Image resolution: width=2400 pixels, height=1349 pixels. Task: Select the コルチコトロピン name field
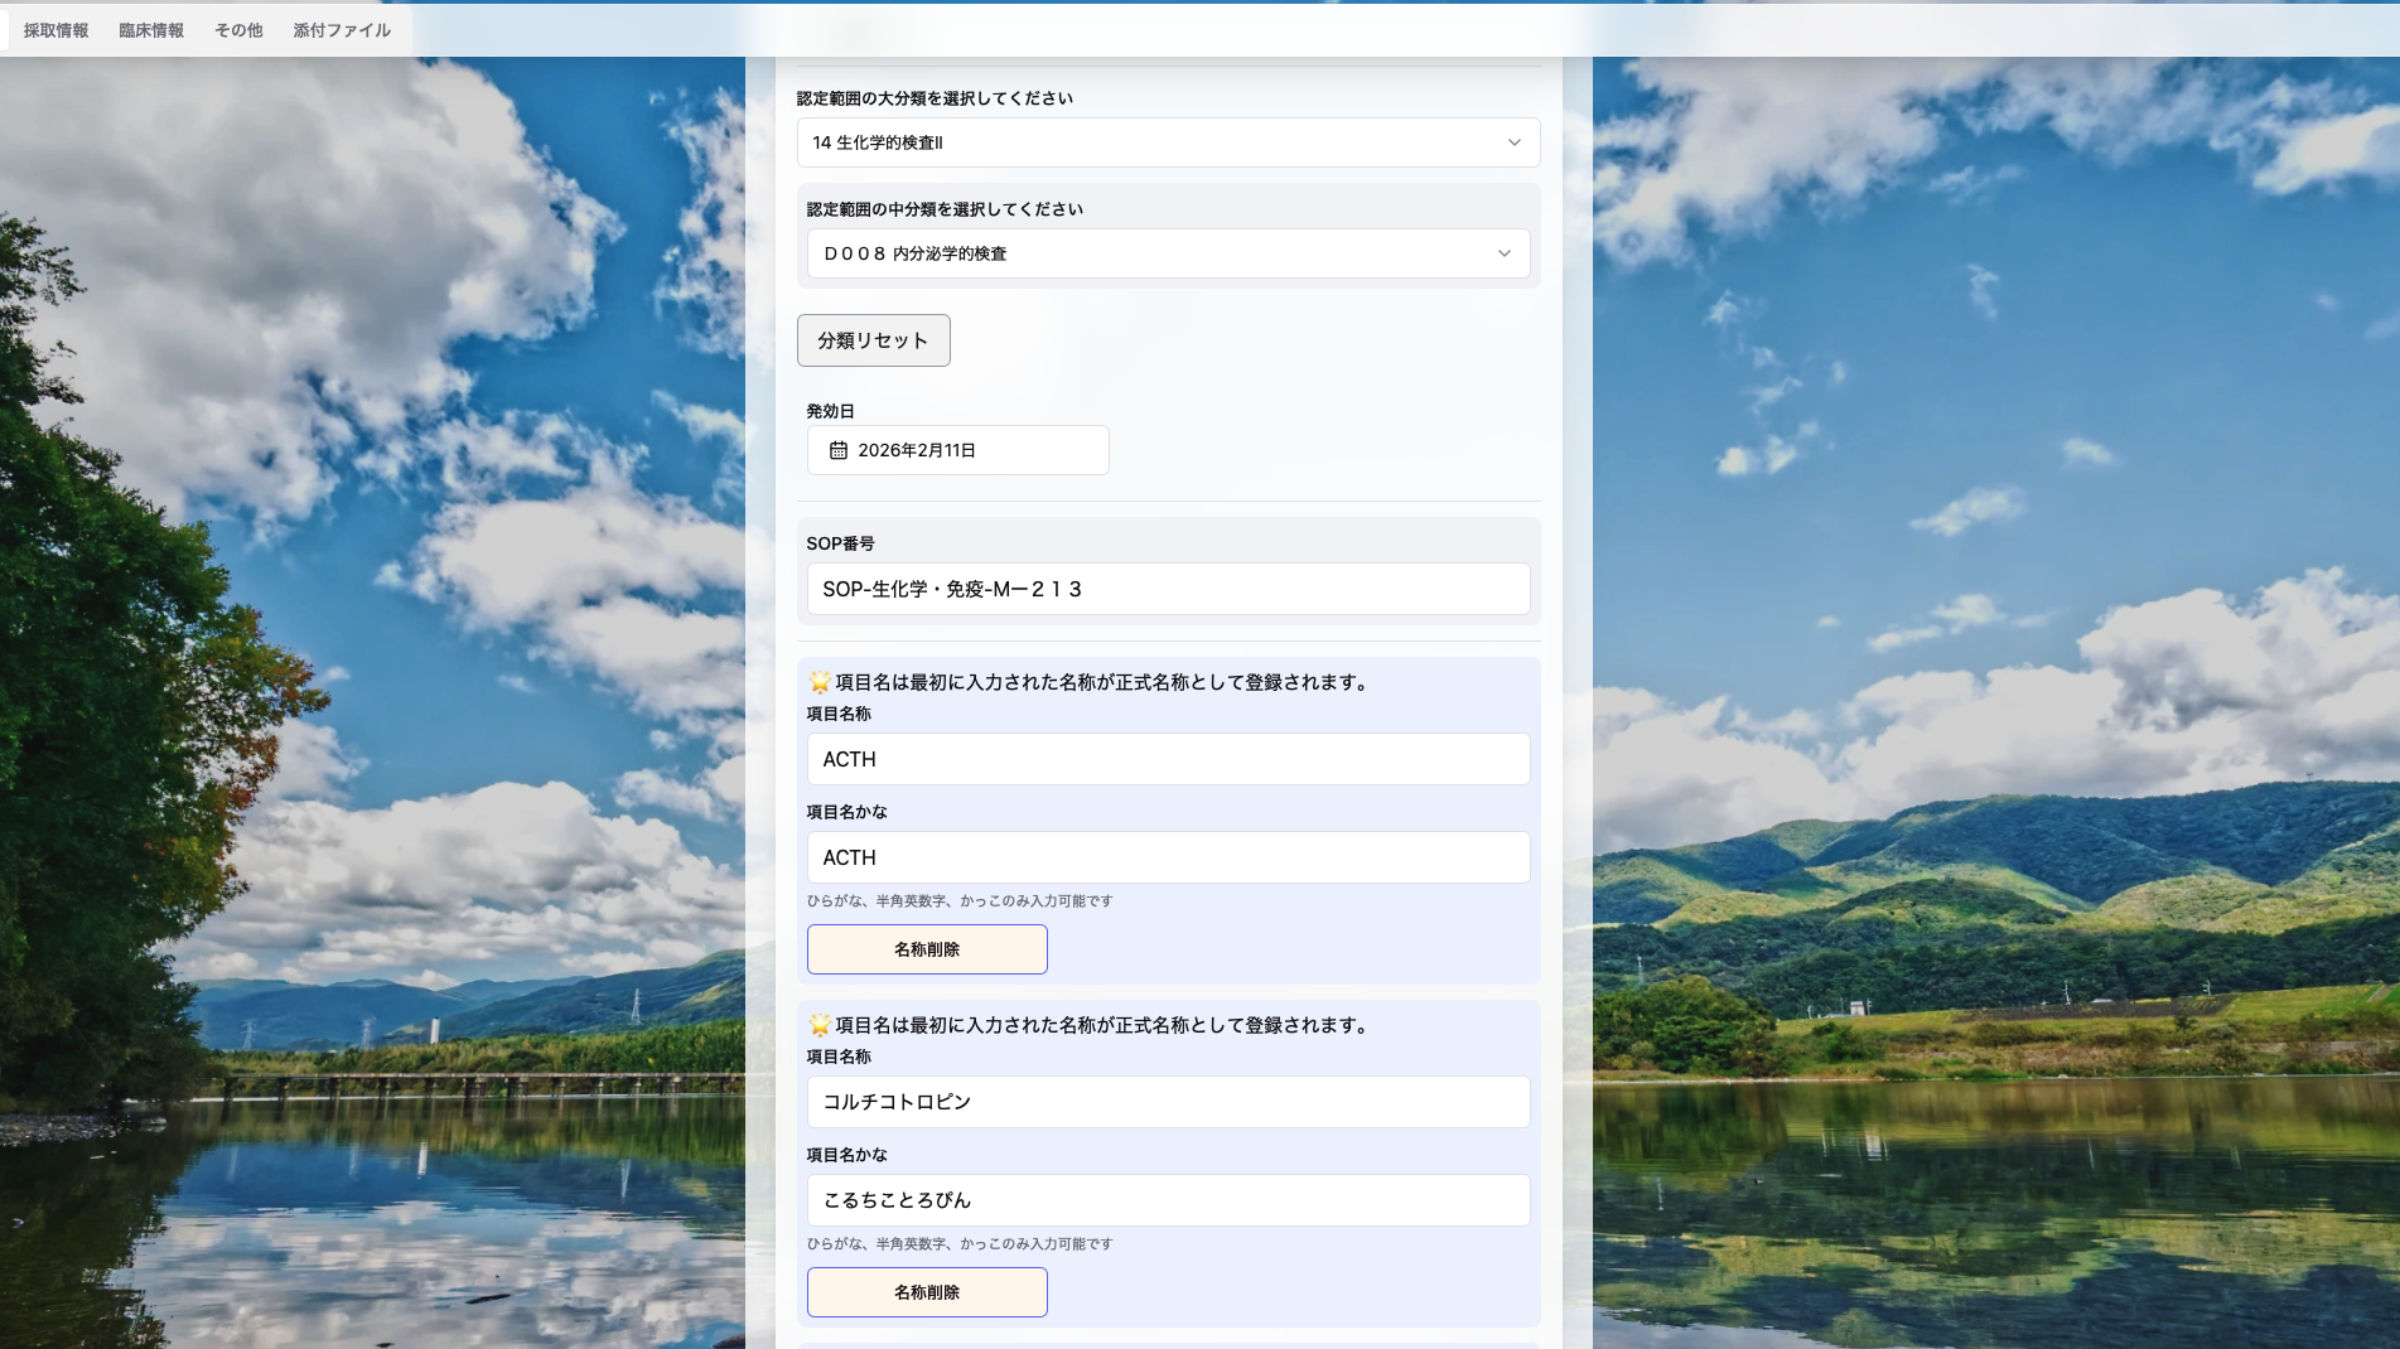tap(1168, 1101)
